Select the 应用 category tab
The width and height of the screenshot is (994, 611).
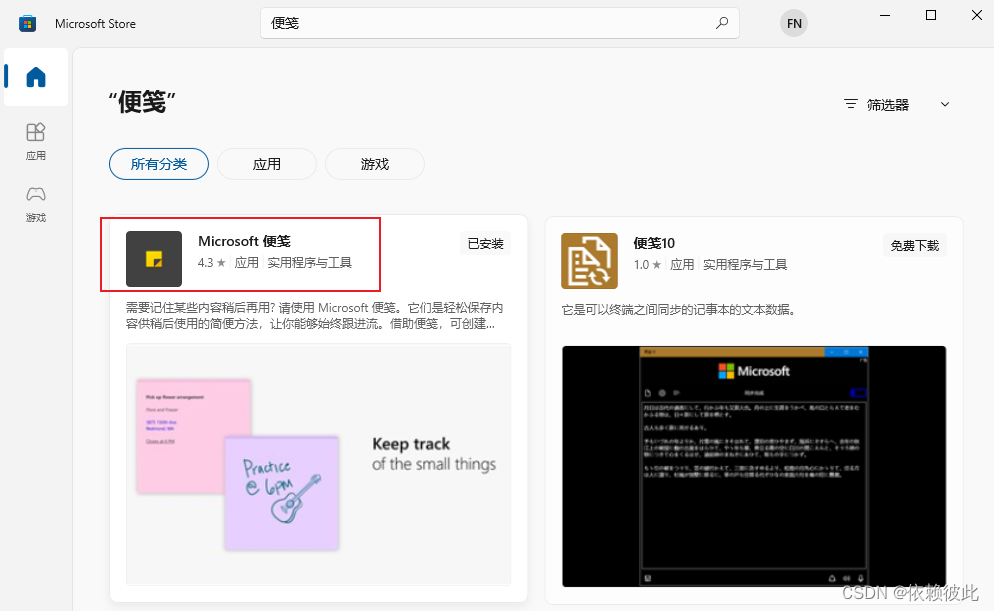pos(267,164)
